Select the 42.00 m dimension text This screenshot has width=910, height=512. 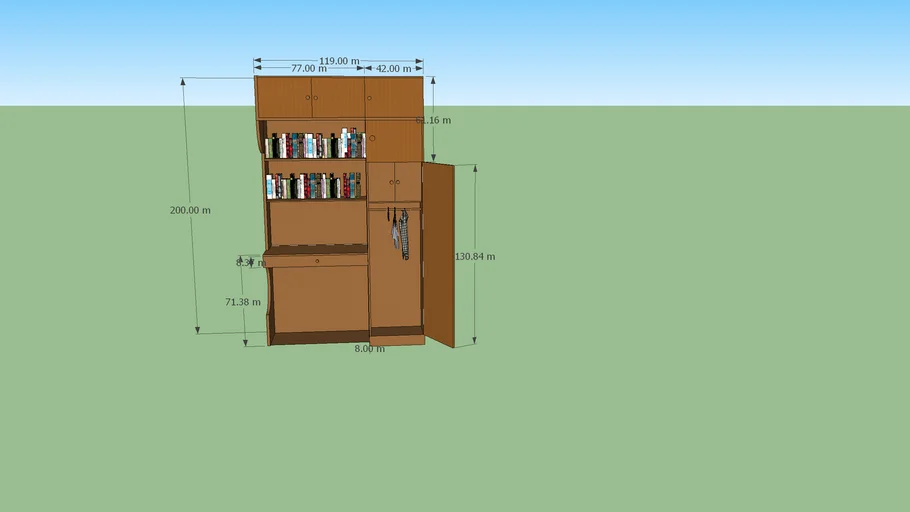coord(393,69)
